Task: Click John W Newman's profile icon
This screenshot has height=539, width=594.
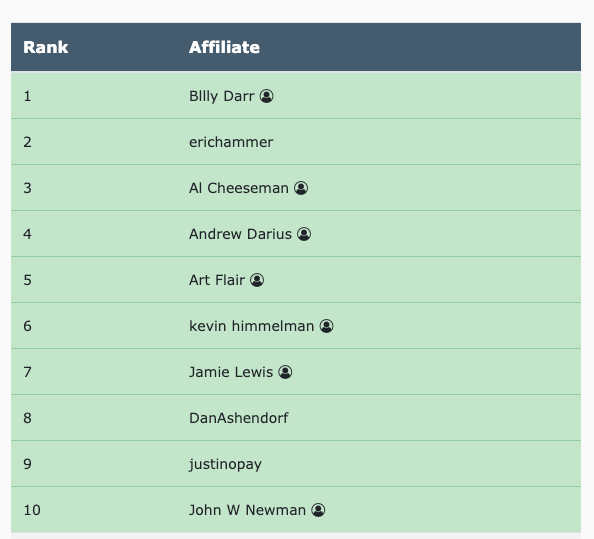Action: click(318, 510)
